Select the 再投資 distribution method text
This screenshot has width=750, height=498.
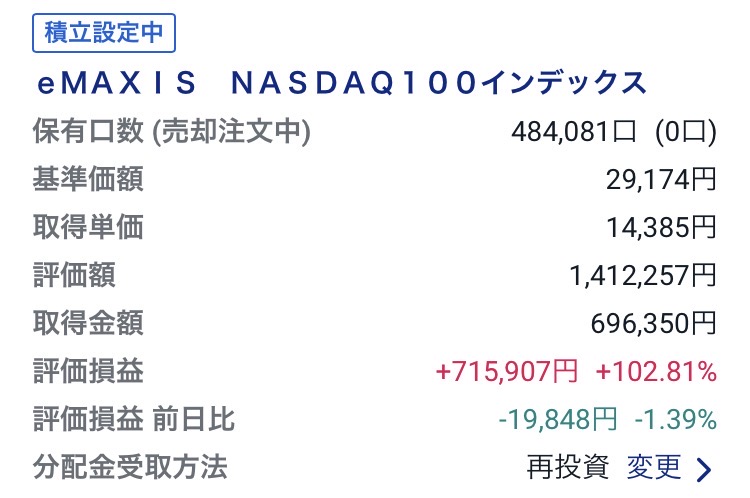click(x=568, y=467)
